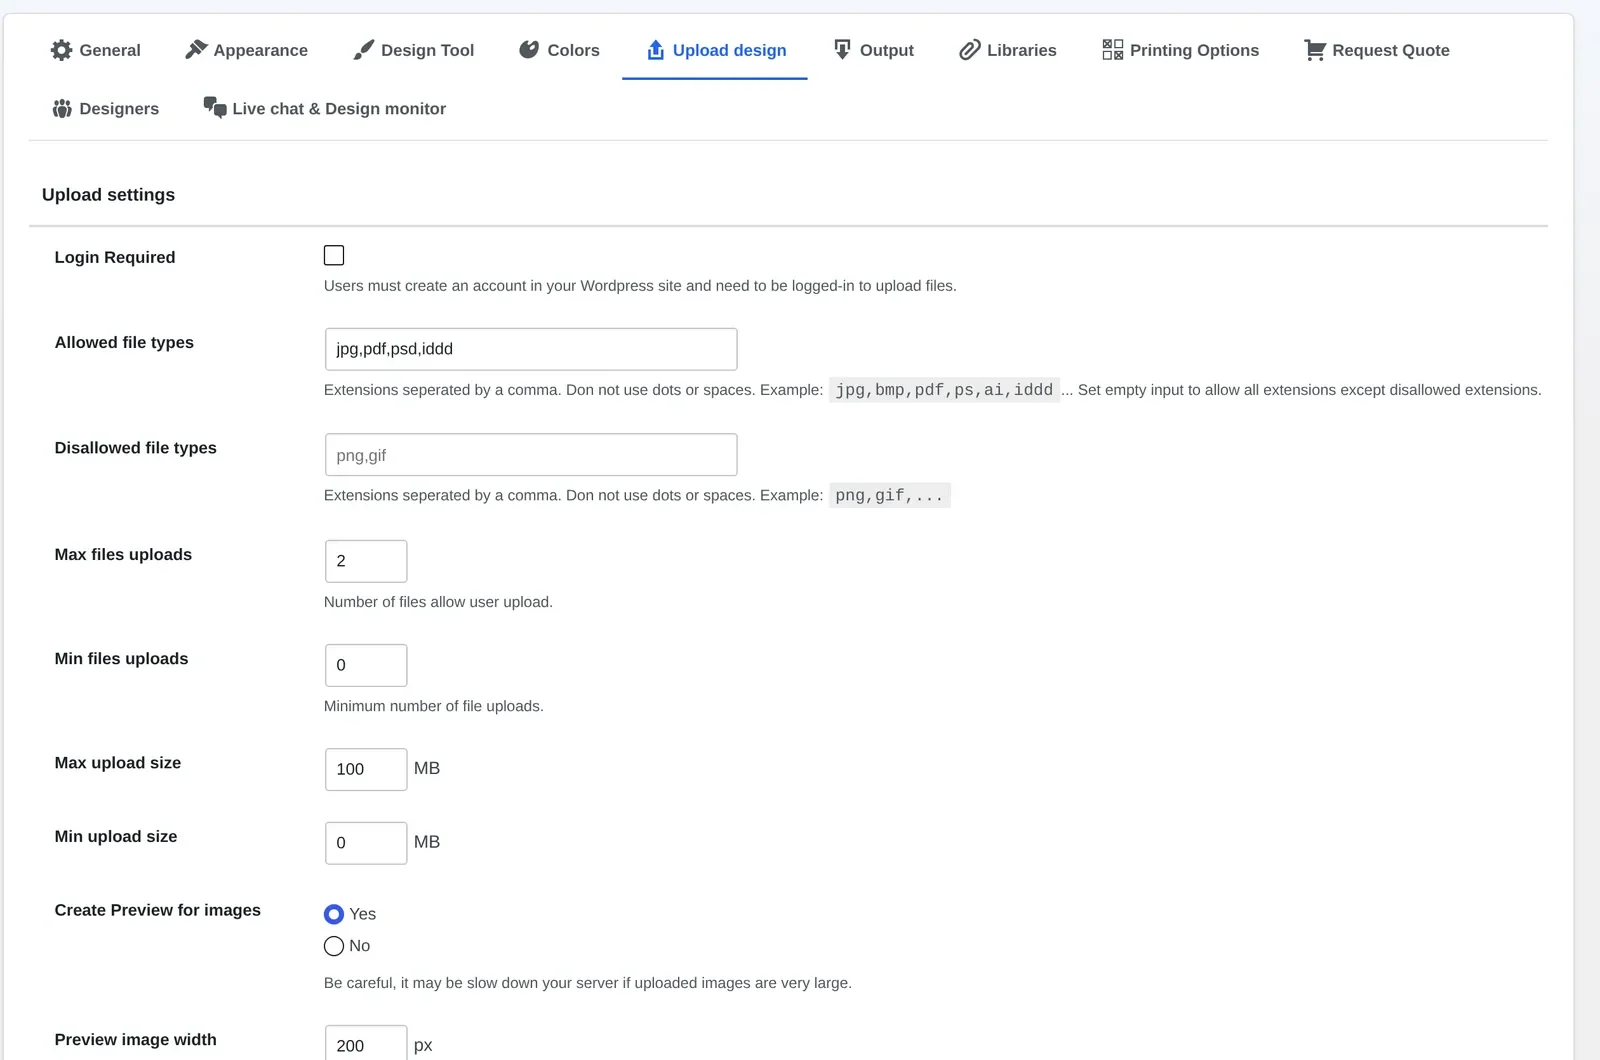Click the Live chat bubbles icon
The image size is (1600, 1060).
pyautogui.click(x=215, y=107)
